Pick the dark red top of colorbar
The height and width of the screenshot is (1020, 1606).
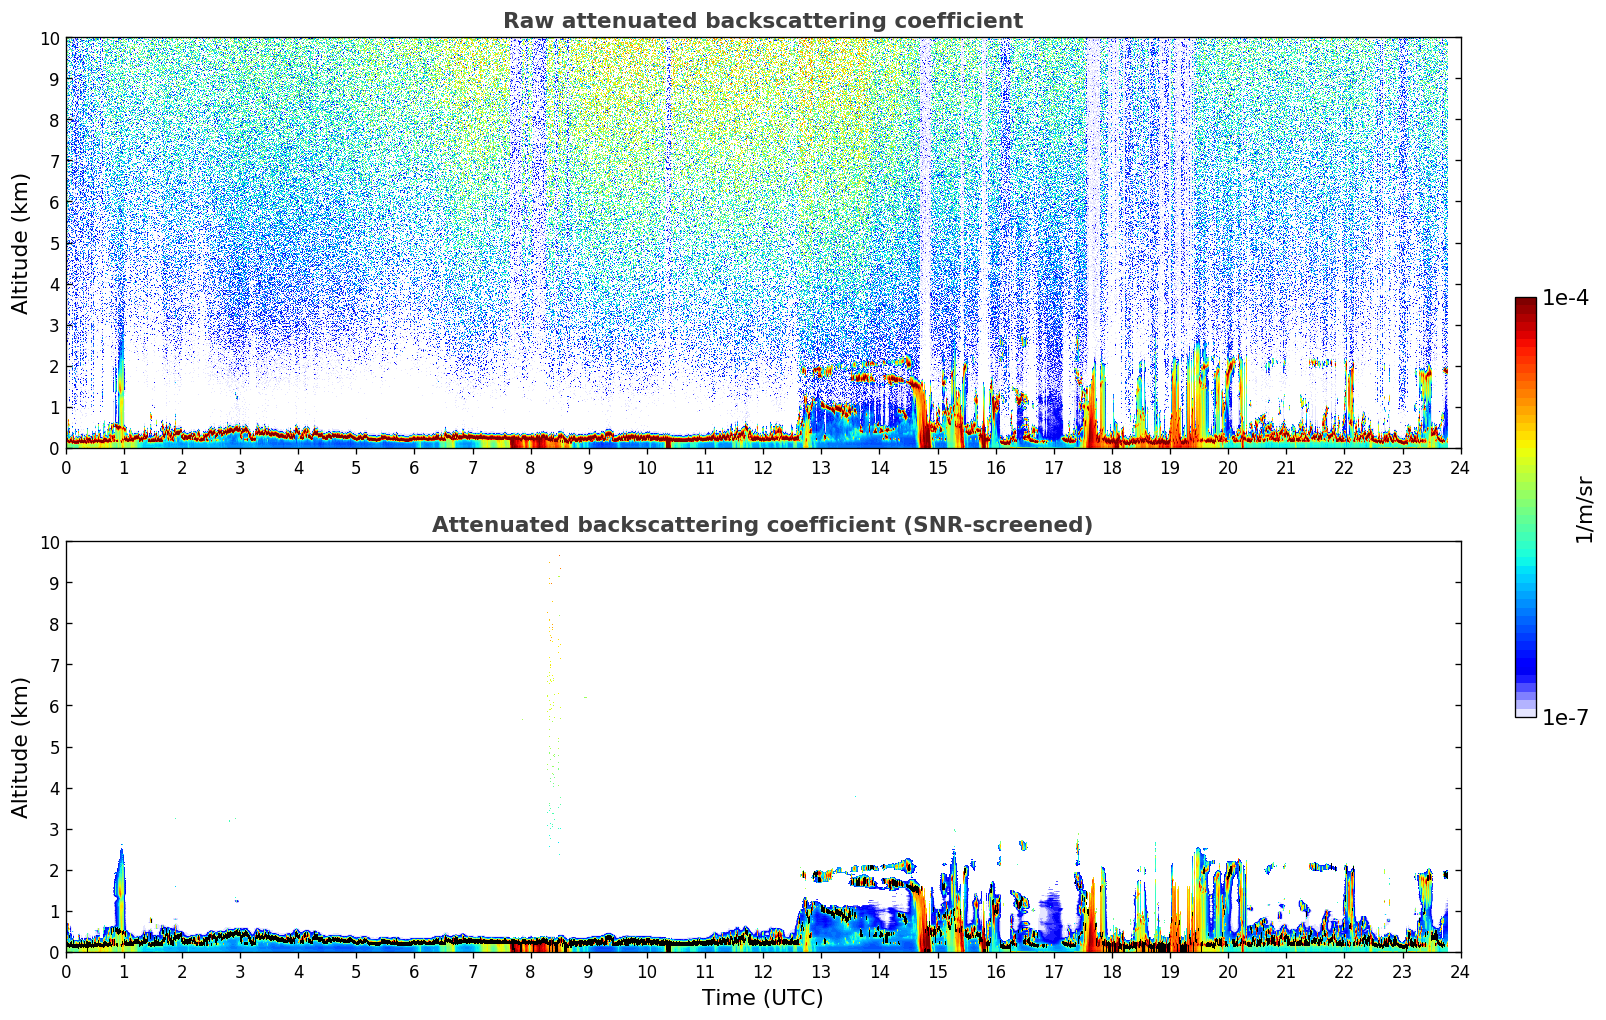(1525, 304)
